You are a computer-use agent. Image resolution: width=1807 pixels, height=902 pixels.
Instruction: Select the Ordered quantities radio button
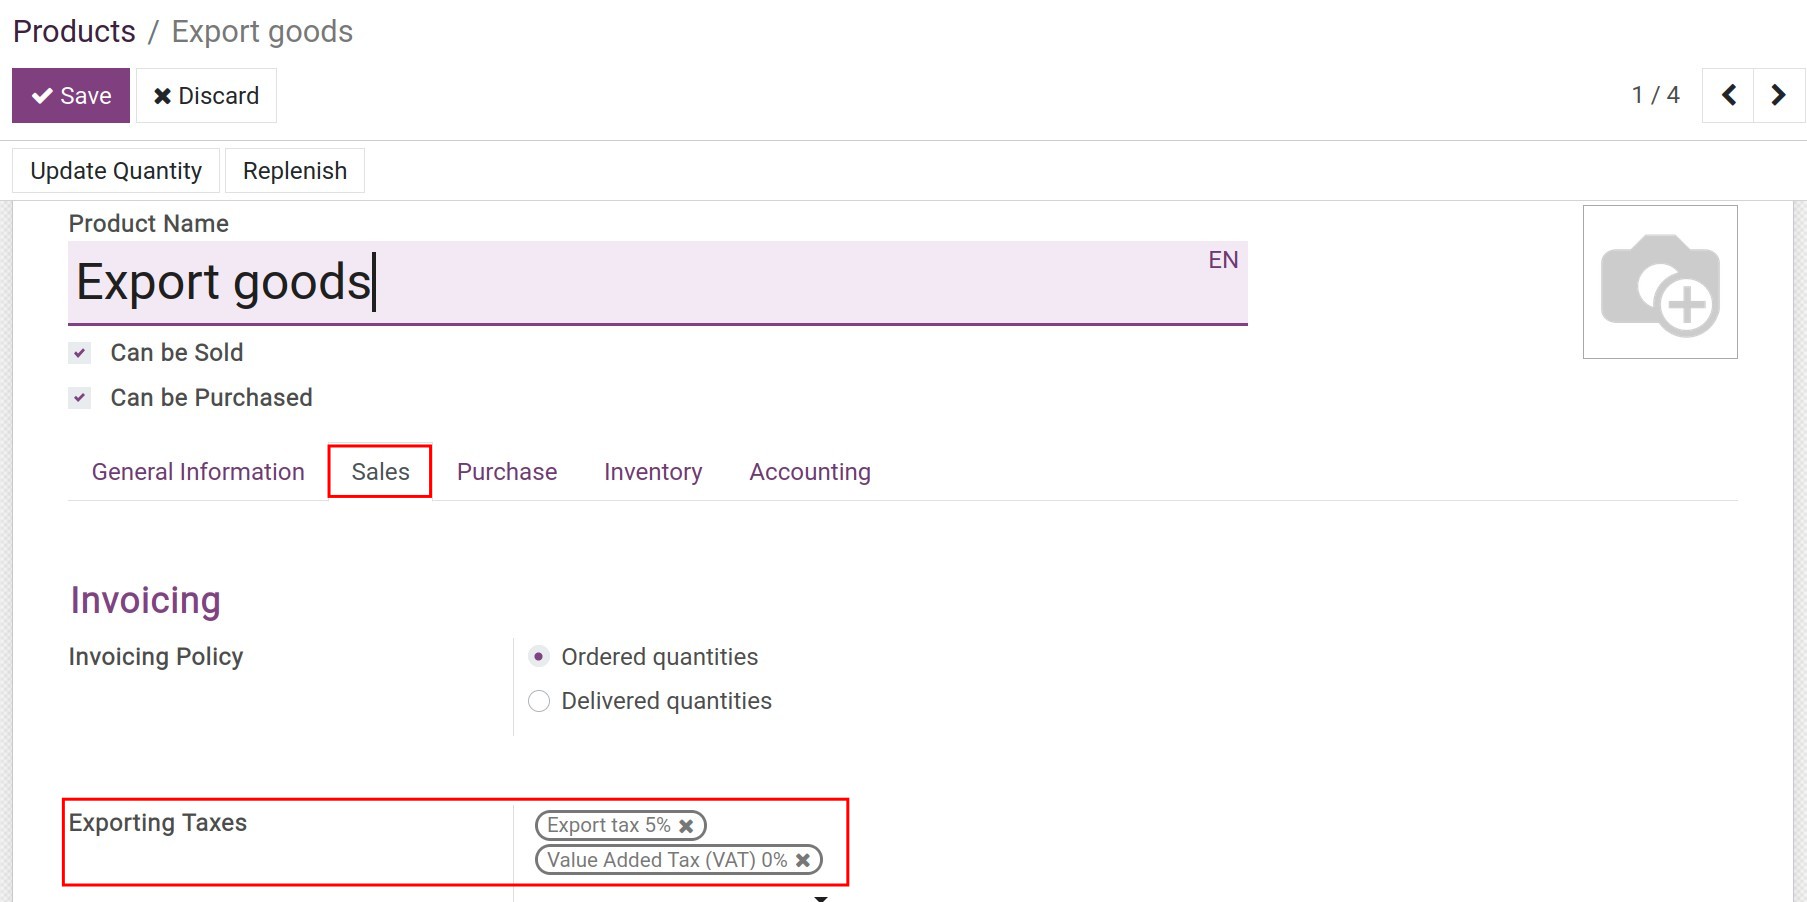coord(539,657)
